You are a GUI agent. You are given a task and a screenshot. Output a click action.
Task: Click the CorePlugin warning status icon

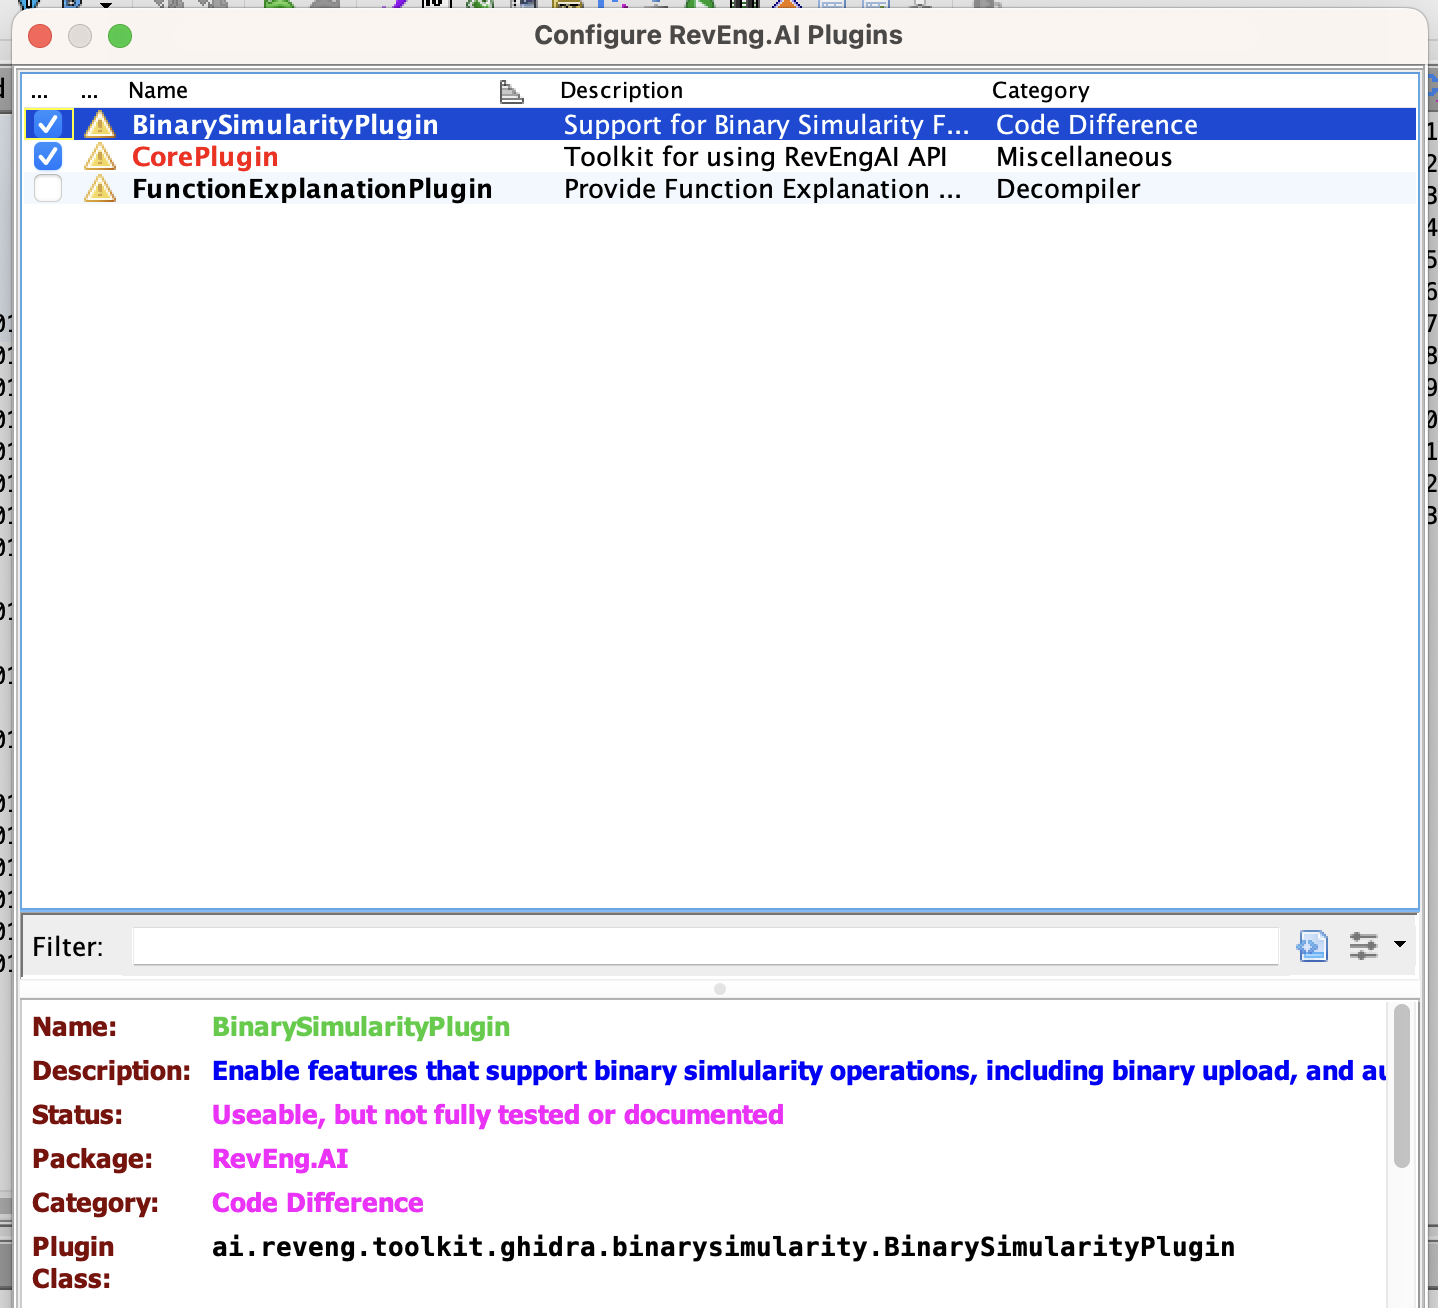click(99, 156)
